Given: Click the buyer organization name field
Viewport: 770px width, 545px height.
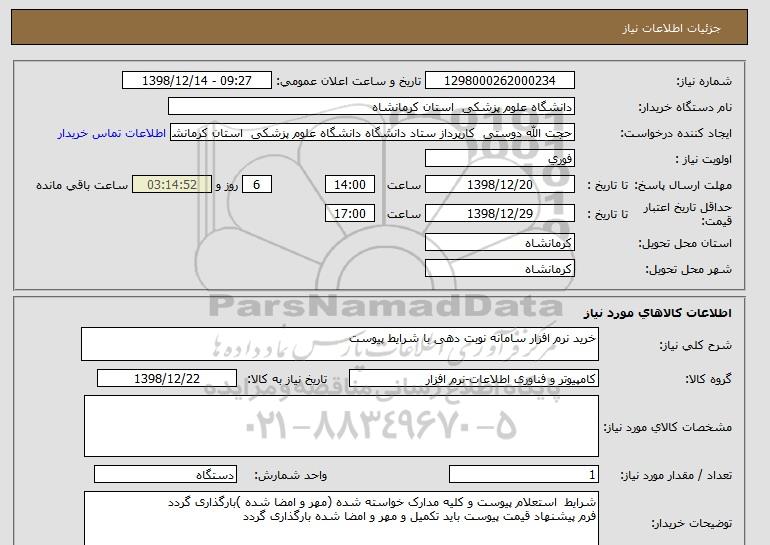Looking at the screenshot, I should pos(371,107).
